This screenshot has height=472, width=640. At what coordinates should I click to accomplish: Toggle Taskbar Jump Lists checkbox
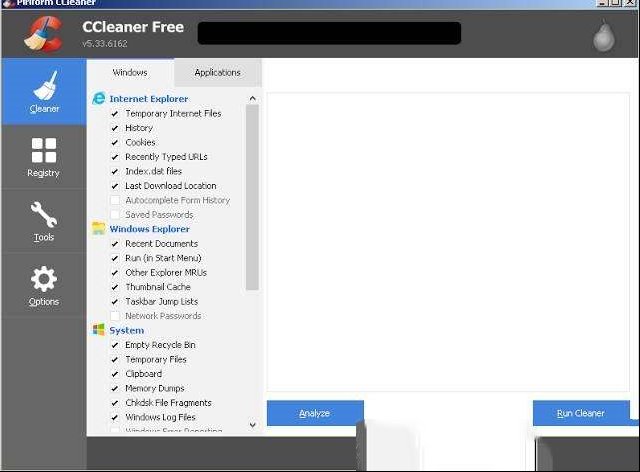pos(115,301)
